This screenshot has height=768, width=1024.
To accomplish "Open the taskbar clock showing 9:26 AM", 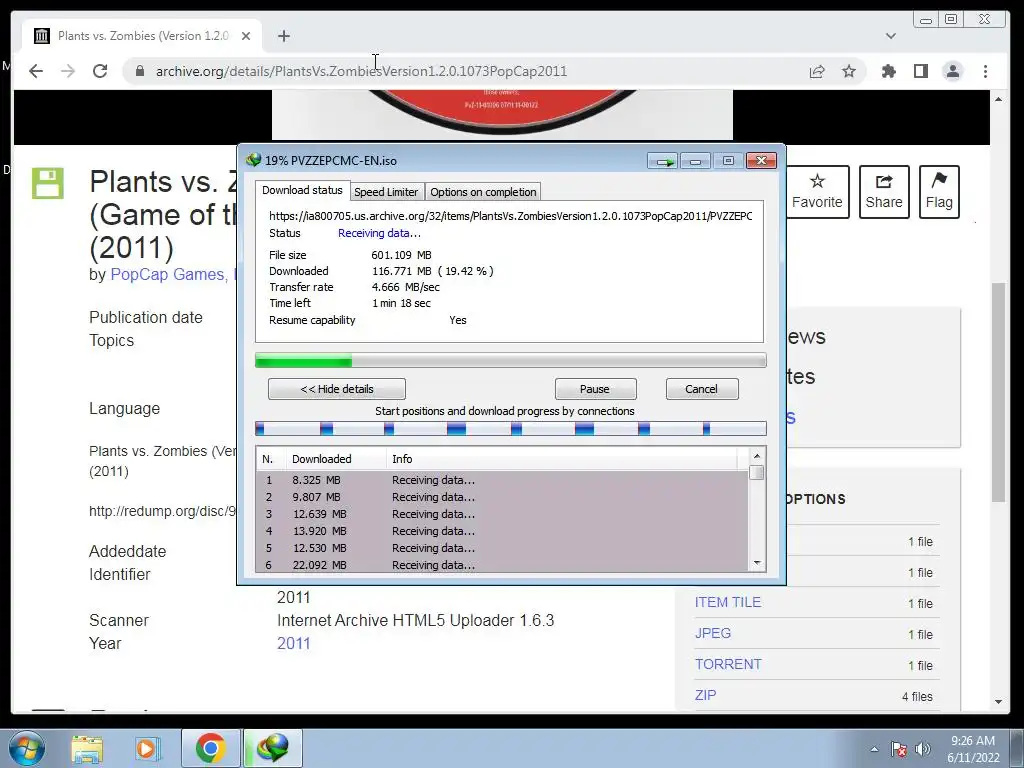I will pyautogui.click(x=973, y=749).
